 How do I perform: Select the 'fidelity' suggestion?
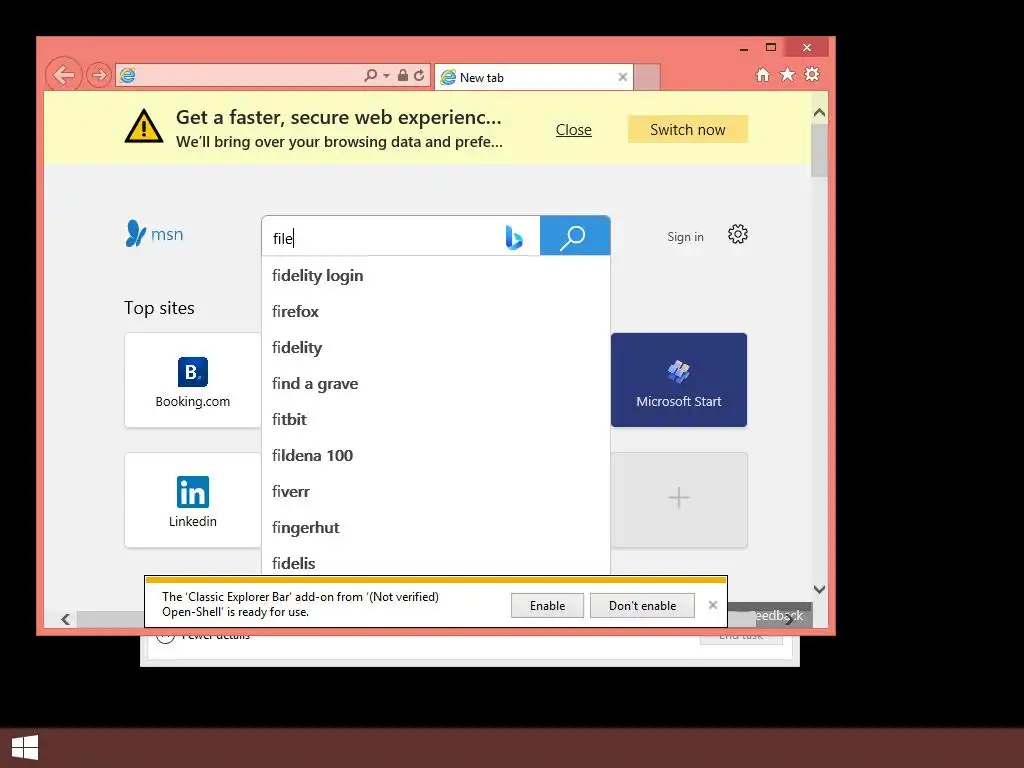point(436,347)
